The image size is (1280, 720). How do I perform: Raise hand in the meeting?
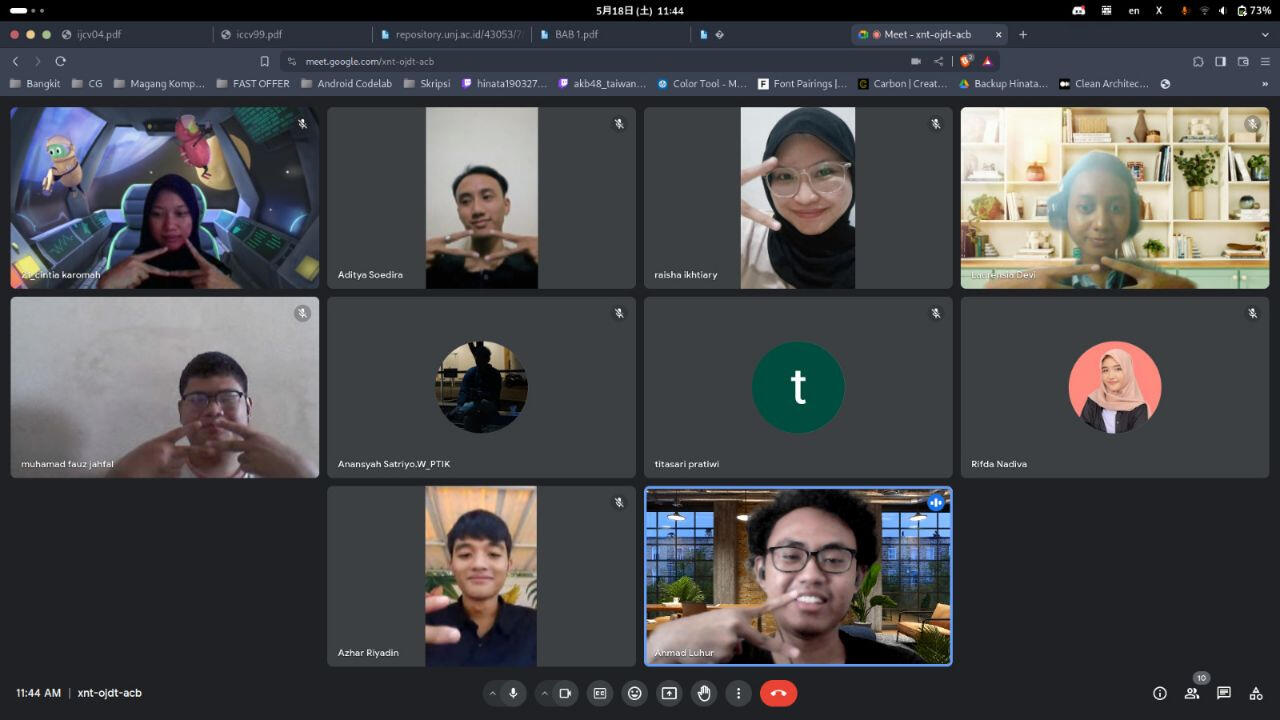click(x=704, y=693)
